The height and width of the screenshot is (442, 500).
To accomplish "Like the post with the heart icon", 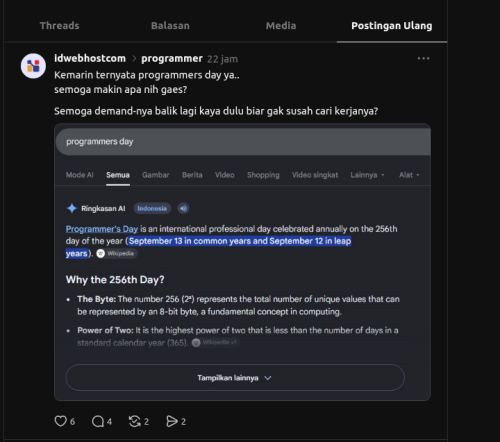I will [x=61, y=421].
